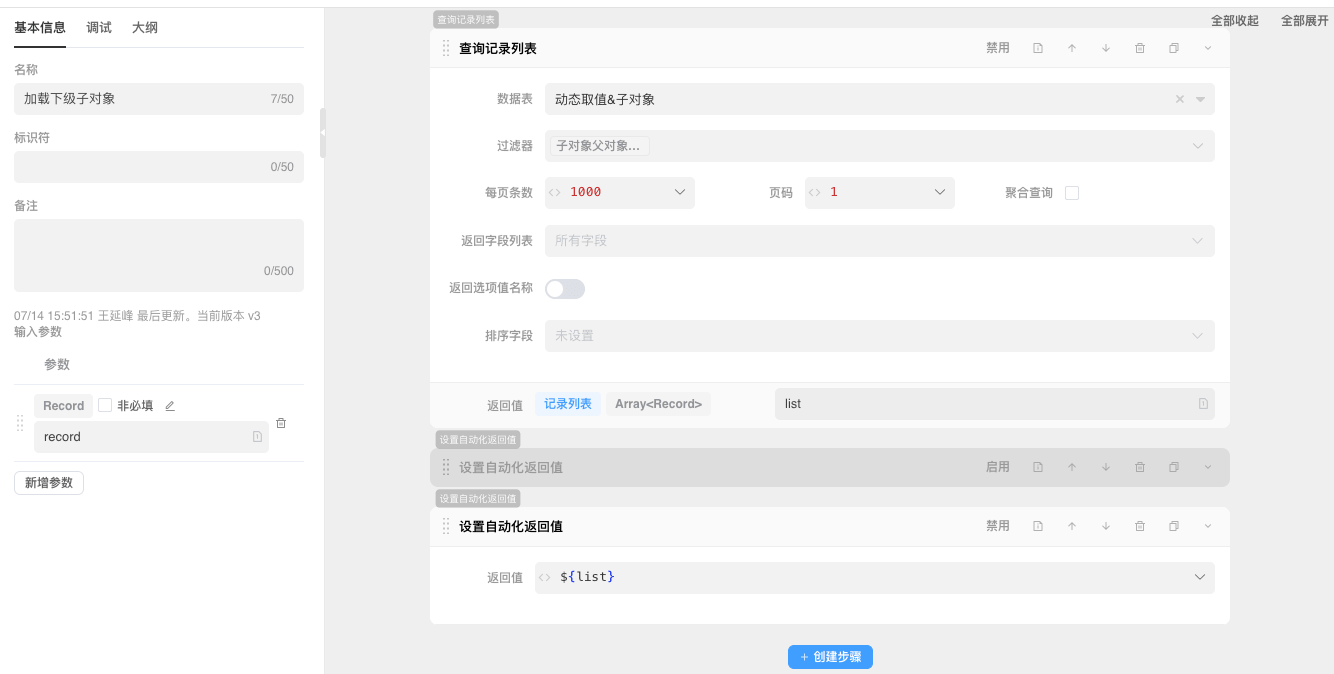Open the 每页条数 dropdown showing 1000
The height and width of the screenshot is (674, 1334).
(x=679, y=192)
